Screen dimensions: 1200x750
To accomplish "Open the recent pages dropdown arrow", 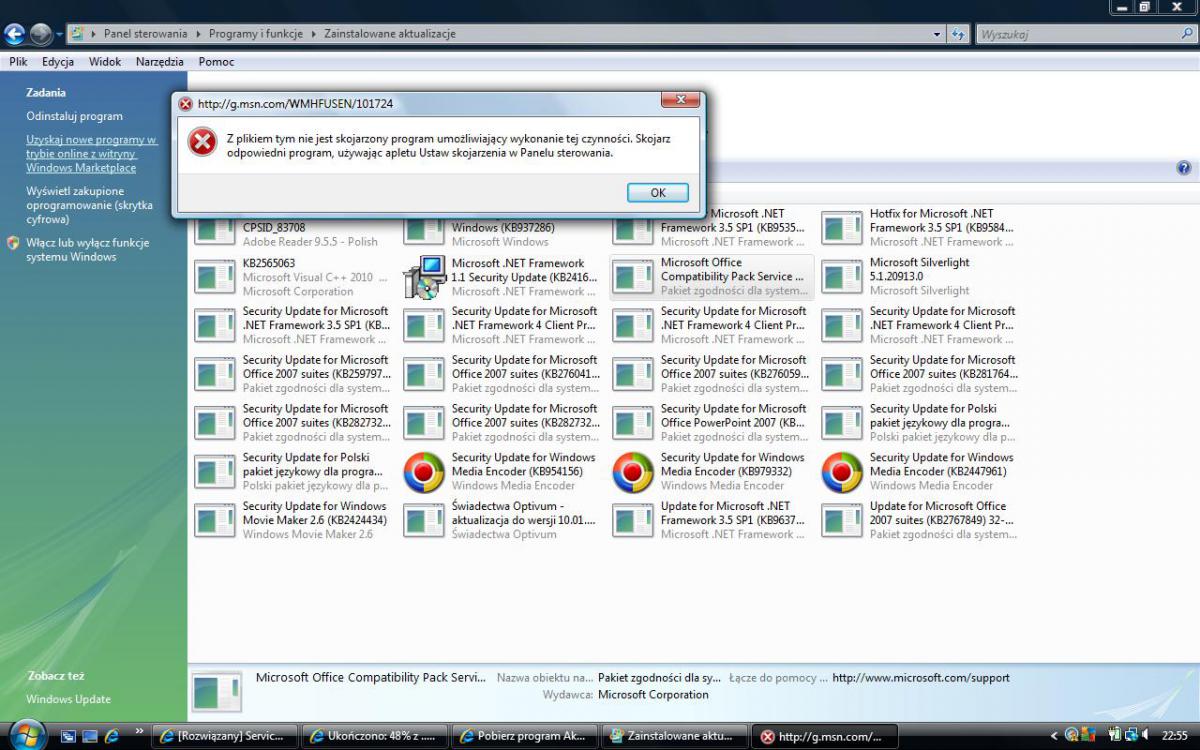I will (x=59, y=34).
